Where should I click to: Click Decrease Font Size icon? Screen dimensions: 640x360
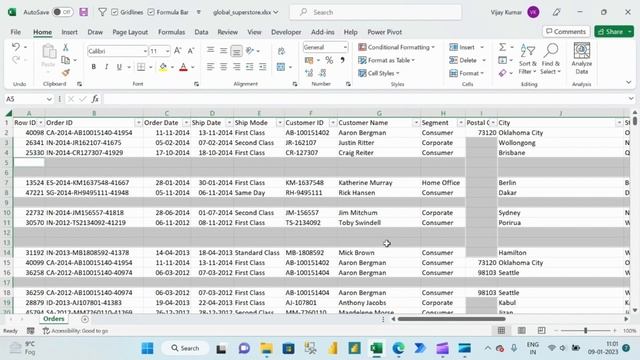(x=191, y=51)
